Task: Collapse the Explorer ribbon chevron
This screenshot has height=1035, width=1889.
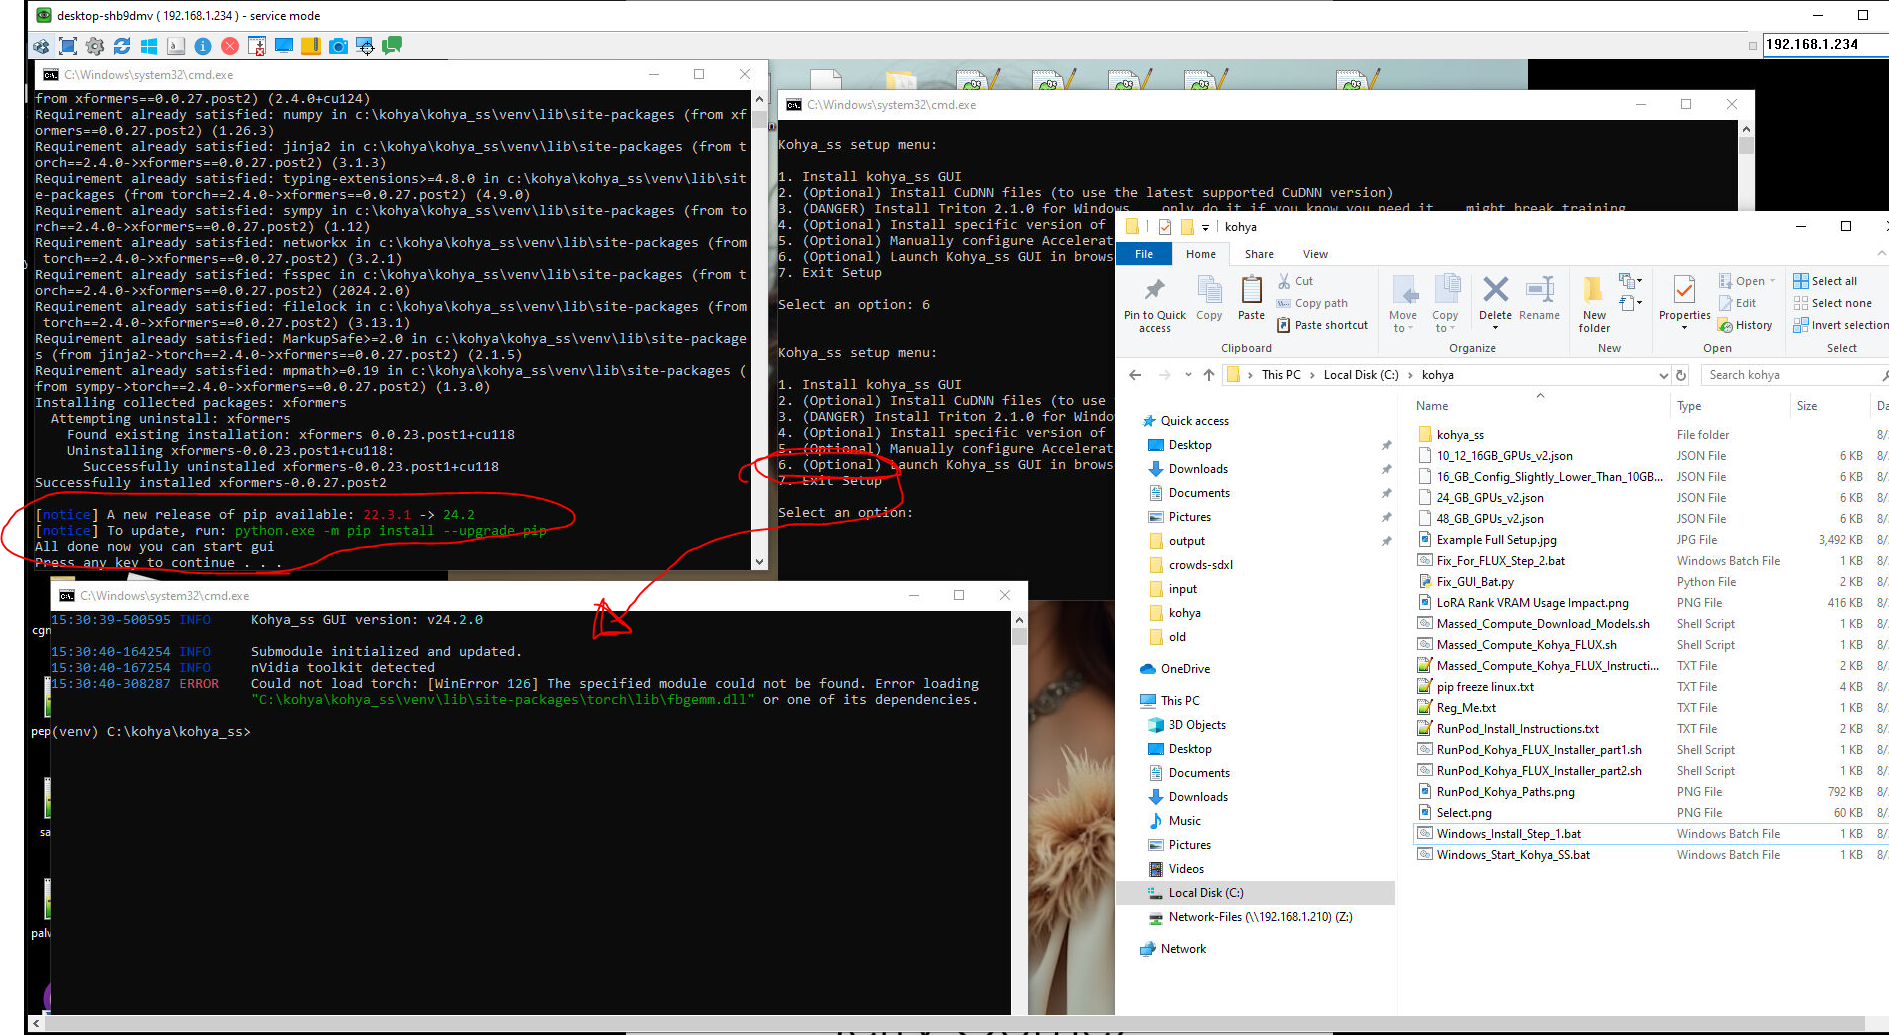Action: coord(1881,254)
